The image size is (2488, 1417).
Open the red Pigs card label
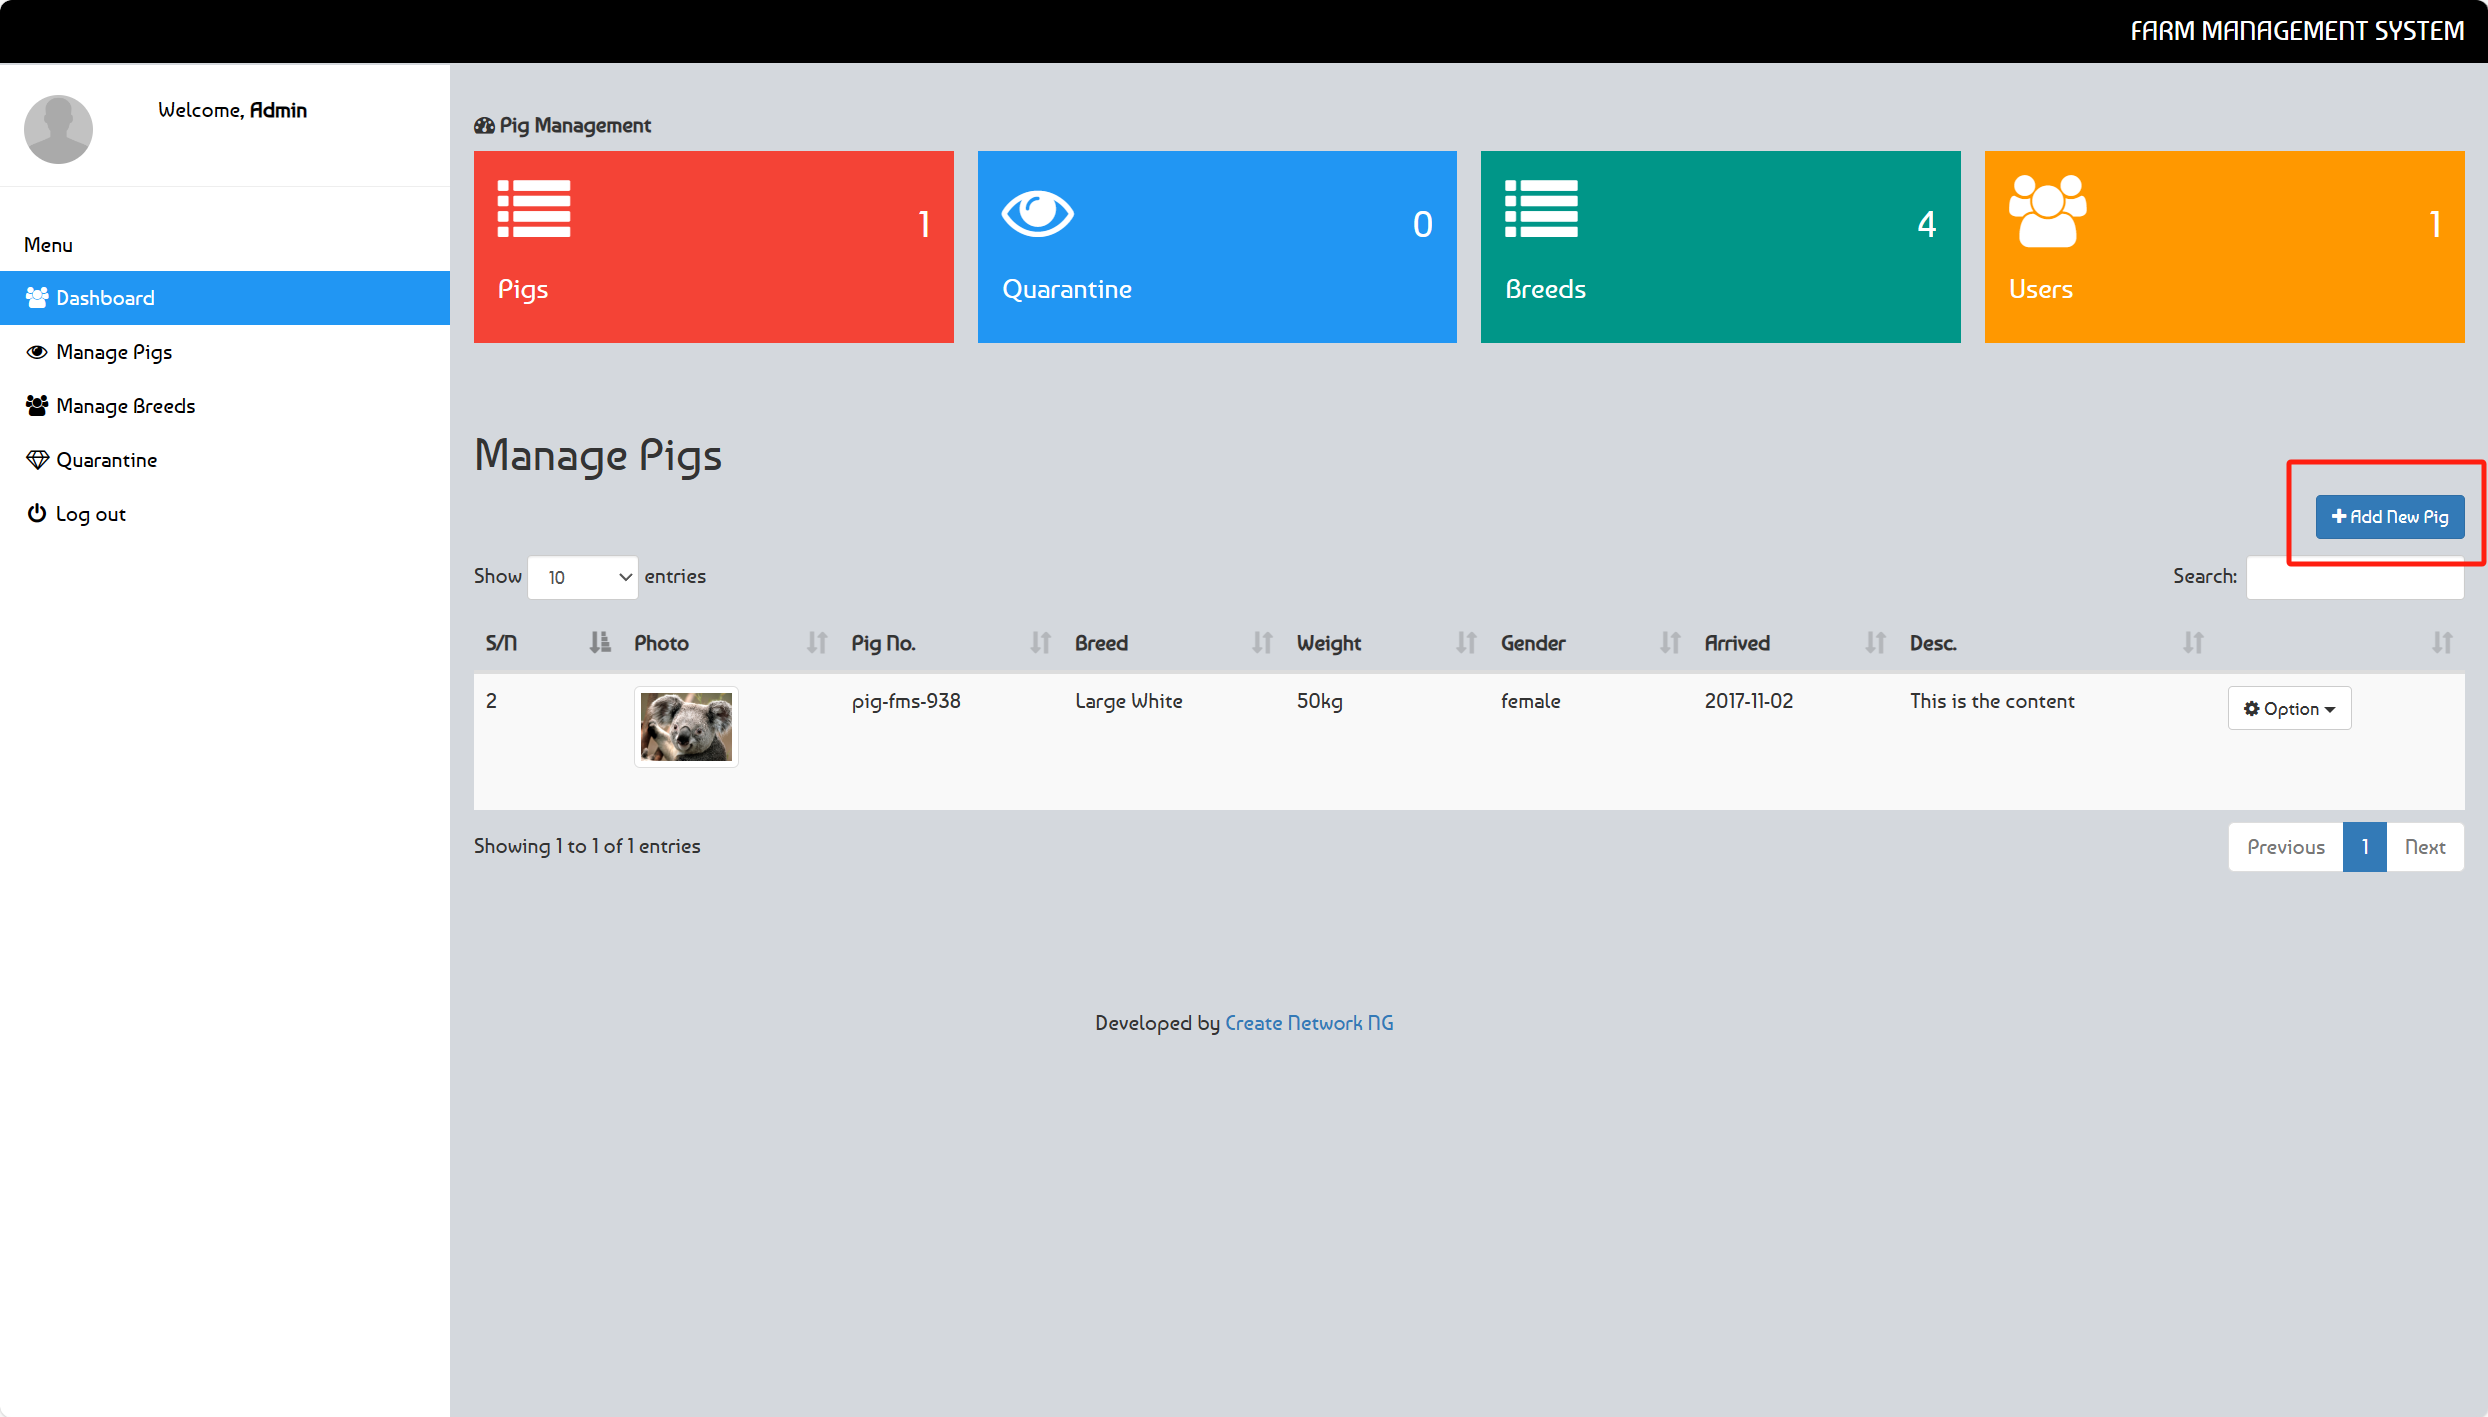523,289
